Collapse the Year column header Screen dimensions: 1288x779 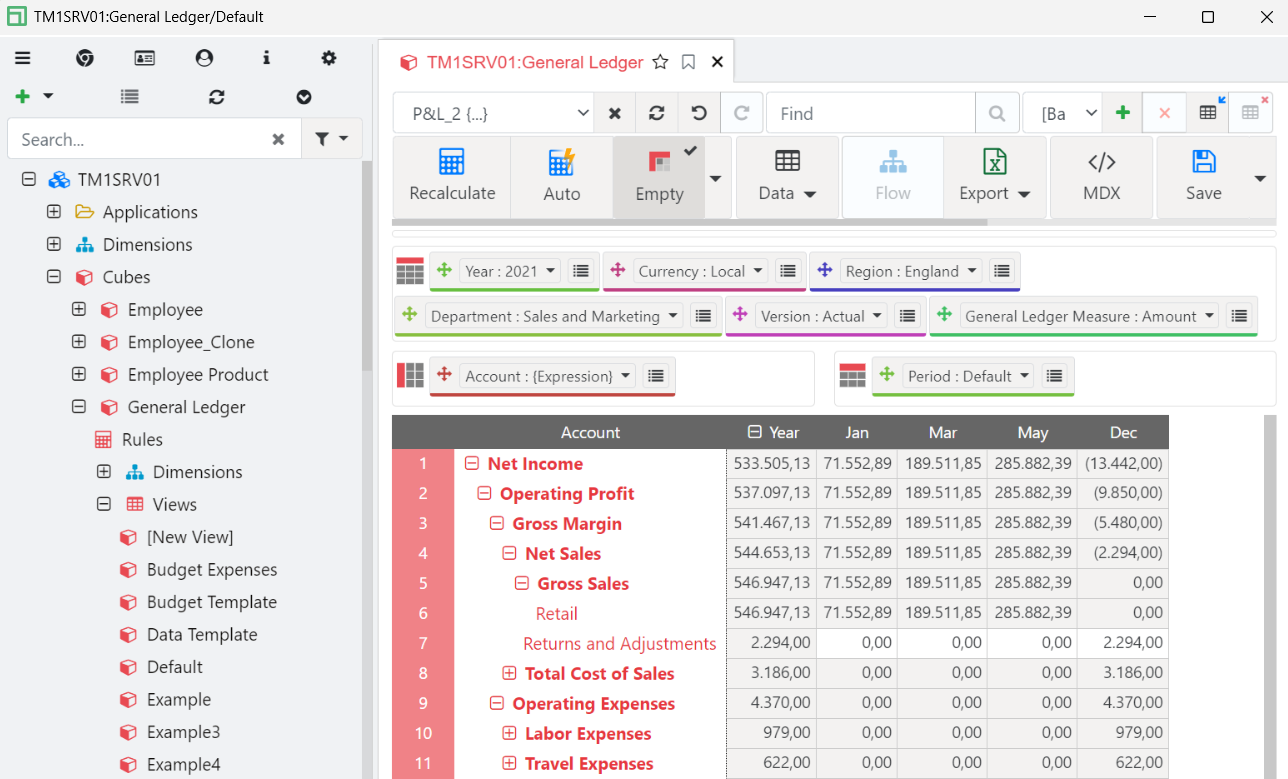pos(755,432)
